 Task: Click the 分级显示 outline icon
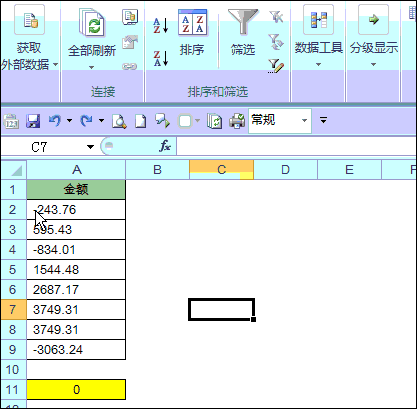373,20
